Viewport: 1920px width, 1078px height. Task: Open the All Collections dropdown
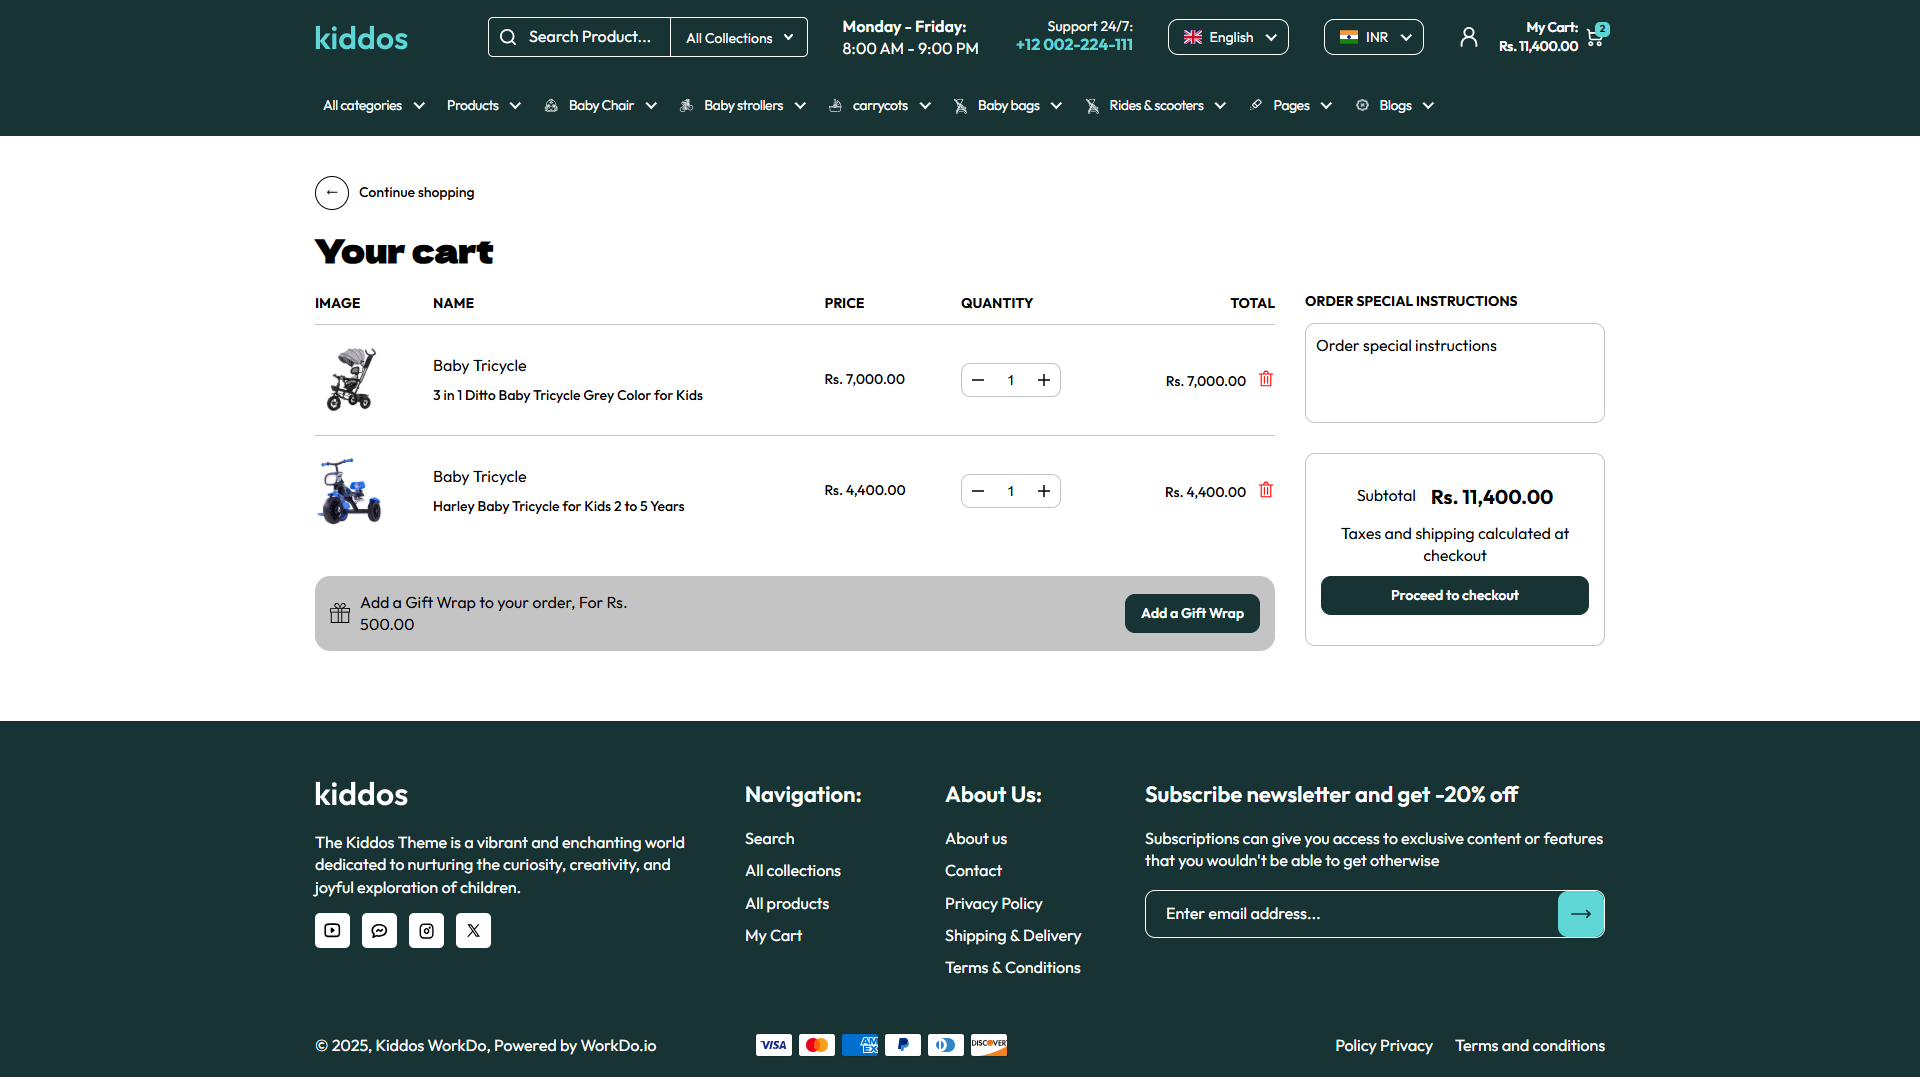point(738,36)
